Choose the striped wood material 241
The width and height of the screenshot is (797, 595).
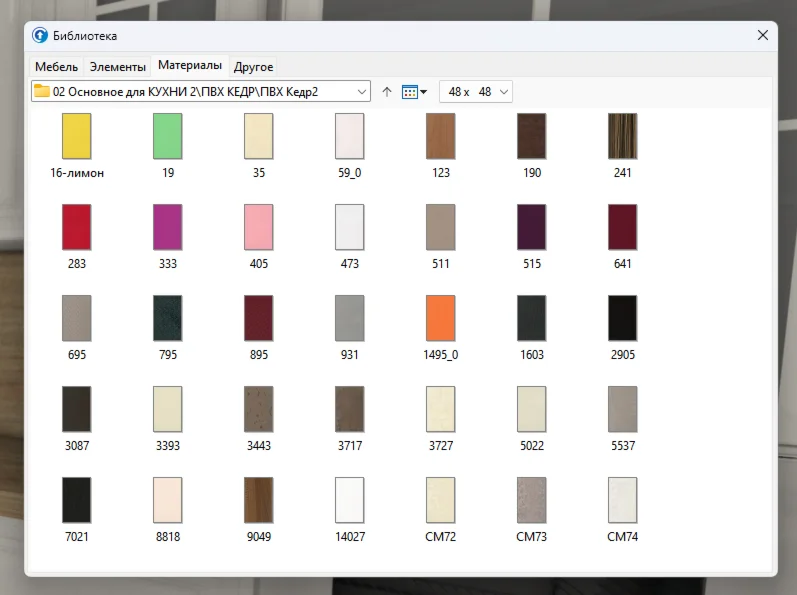pos(622,136)
